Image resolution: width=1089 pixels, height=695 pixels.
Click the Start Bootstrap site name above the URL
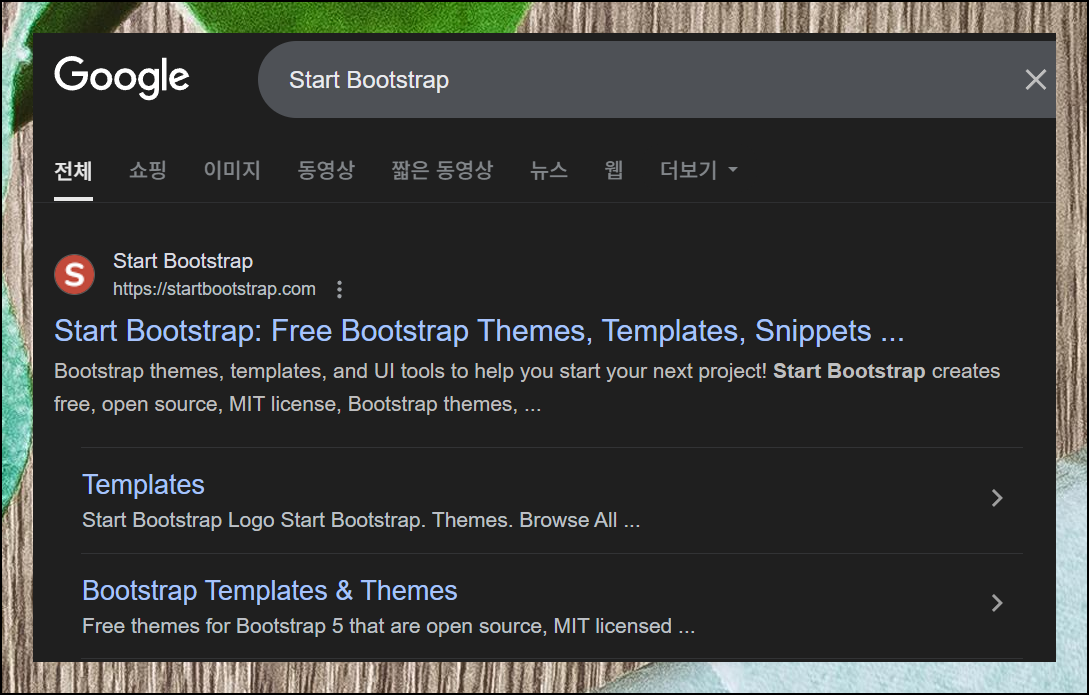click(x=183, y=261)
